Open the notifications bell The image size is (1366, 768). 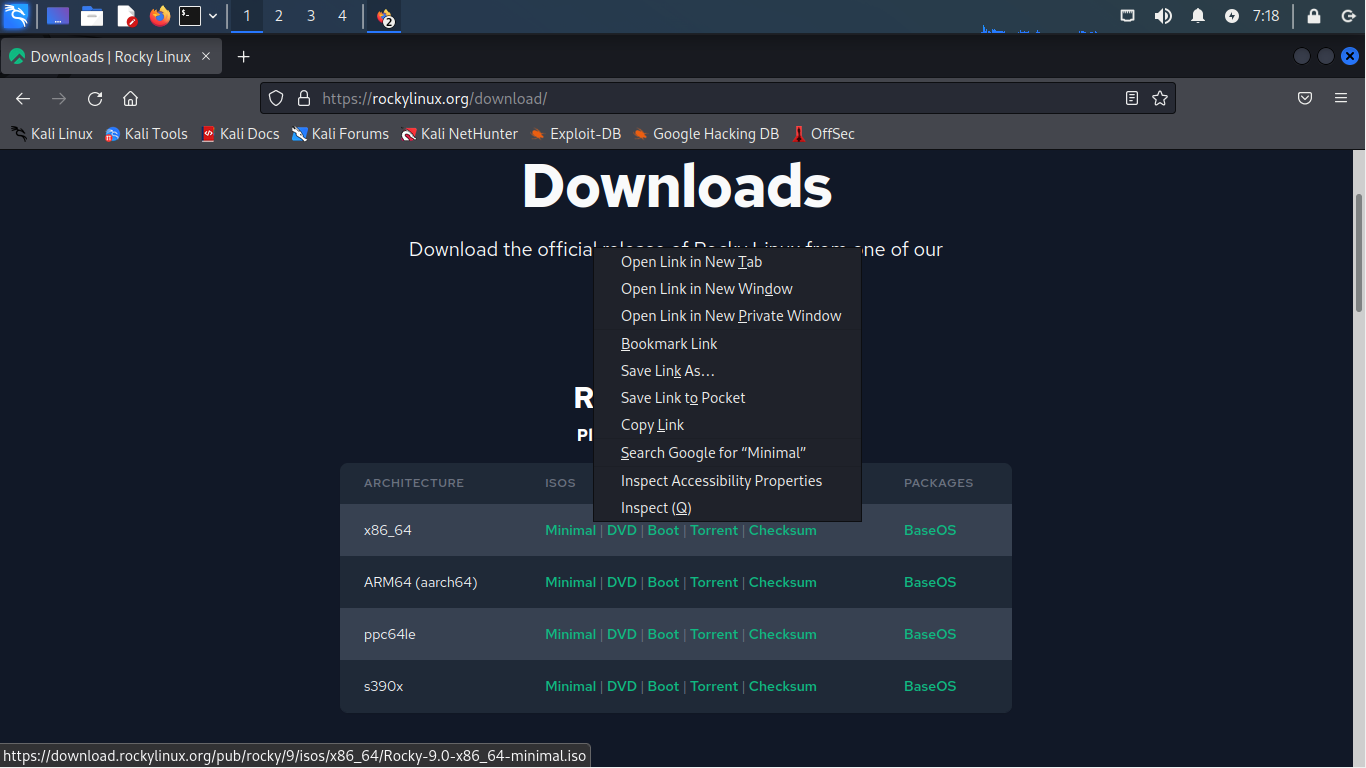click(x=1198, y=16)
